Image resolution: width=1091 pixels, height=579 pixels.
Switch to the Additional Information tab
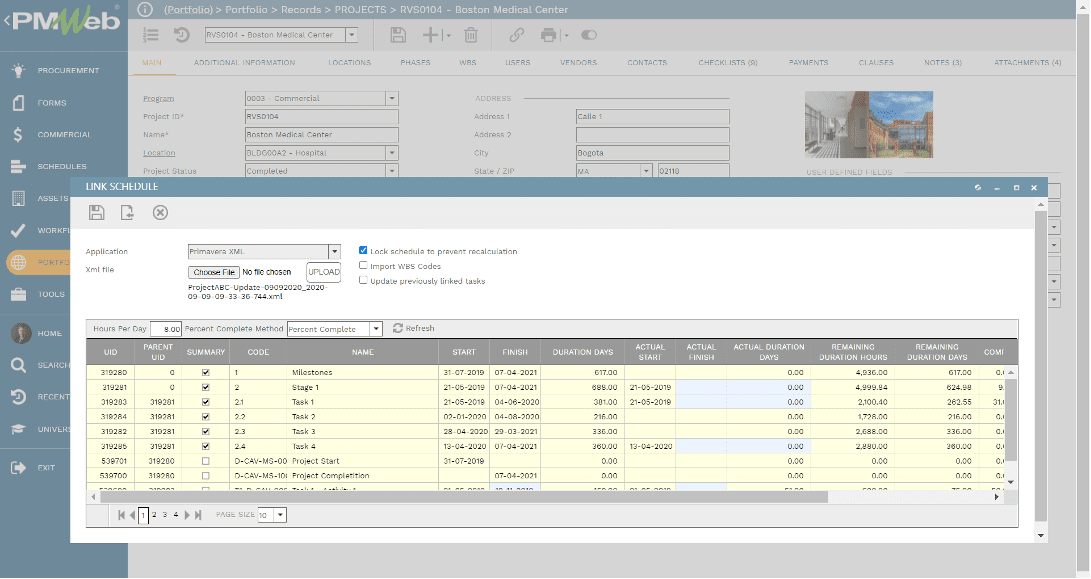pyautogui.click(x=244, y=63)
